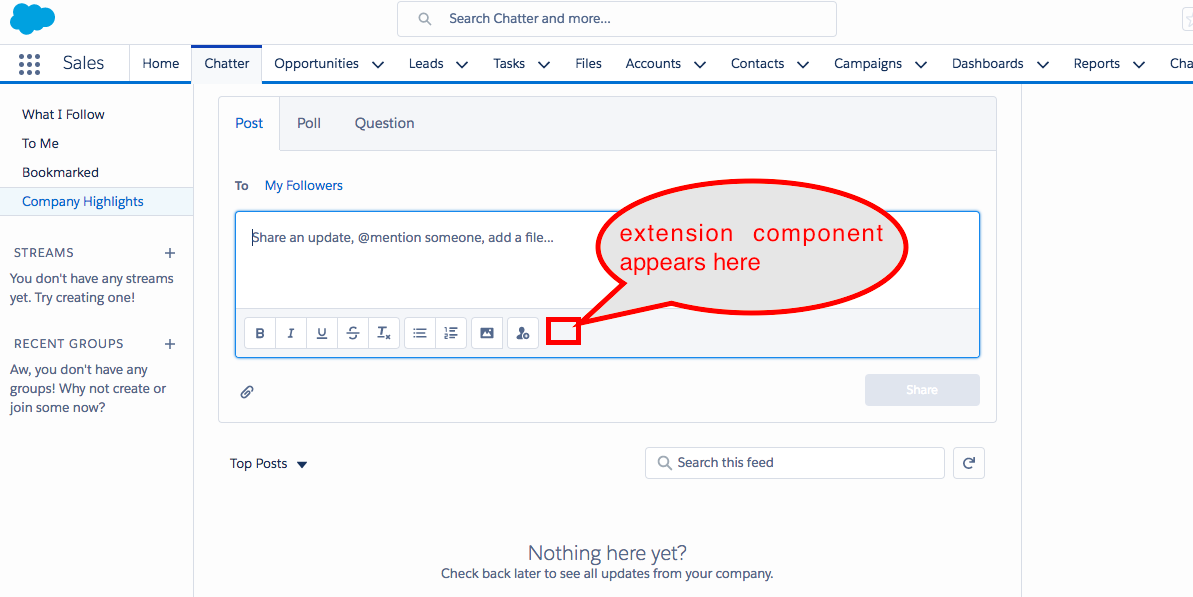The height and width of the screenshot is (597, 1193).
Task: Expand the Opportunities tab dropdown arrow
Action: pyautogui.click(x=378, y=65)
